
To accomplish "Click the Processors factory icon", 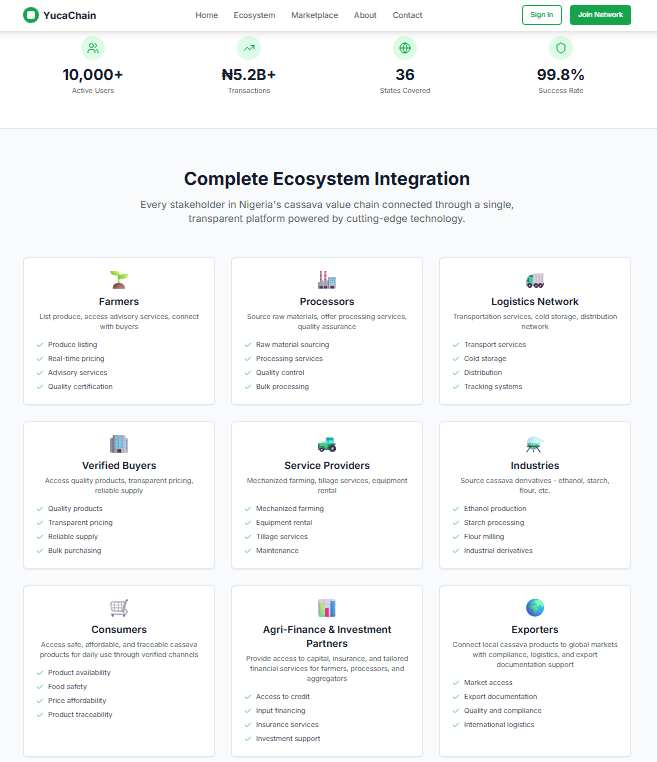I will 327,280.
